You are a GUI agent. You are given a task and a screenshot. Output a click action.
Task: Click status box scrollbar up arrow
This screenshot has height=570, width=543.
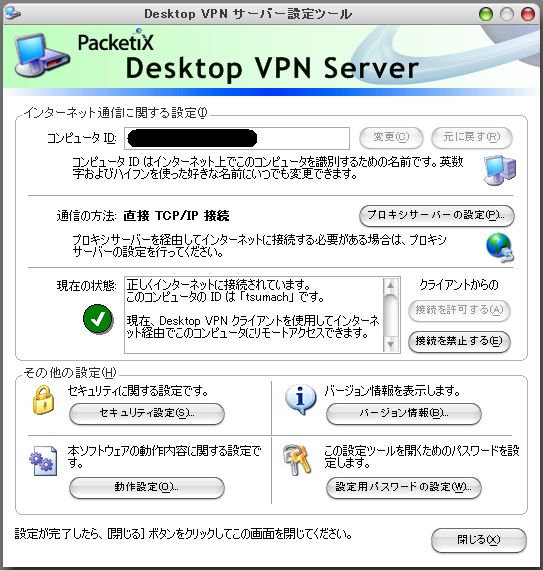391,285
